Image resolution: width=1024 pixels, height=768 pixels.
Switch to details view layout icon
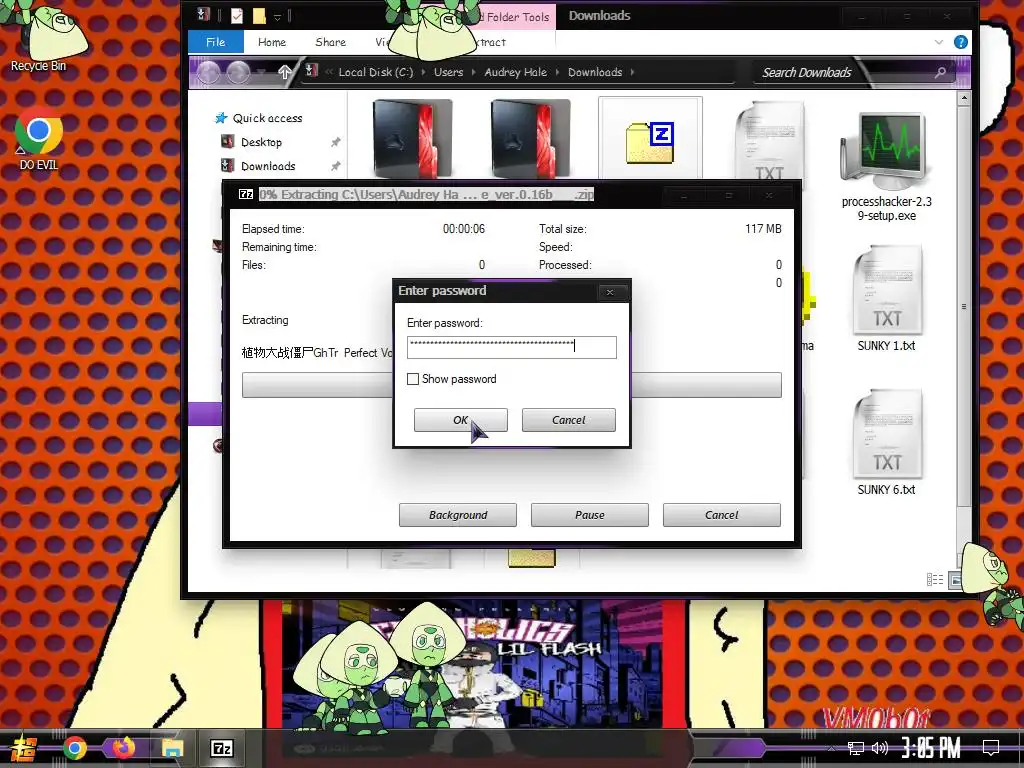[x=935, y=579]
